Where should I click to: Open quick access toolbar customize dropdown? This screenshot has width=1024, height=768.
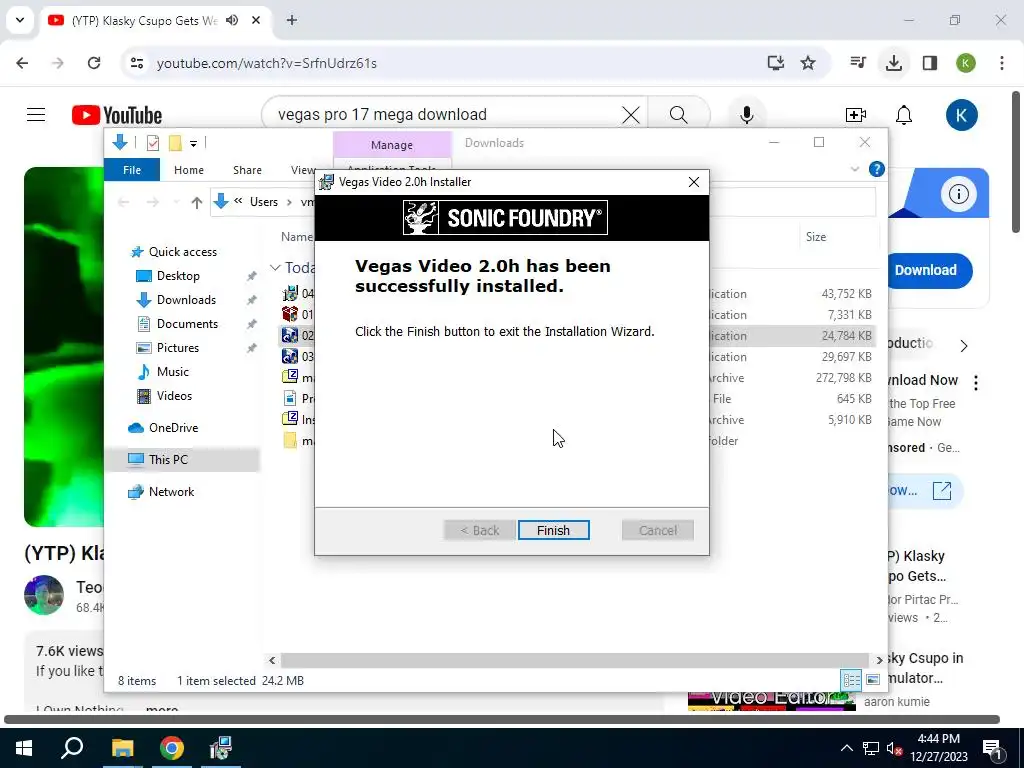click(x=193, y=143)
